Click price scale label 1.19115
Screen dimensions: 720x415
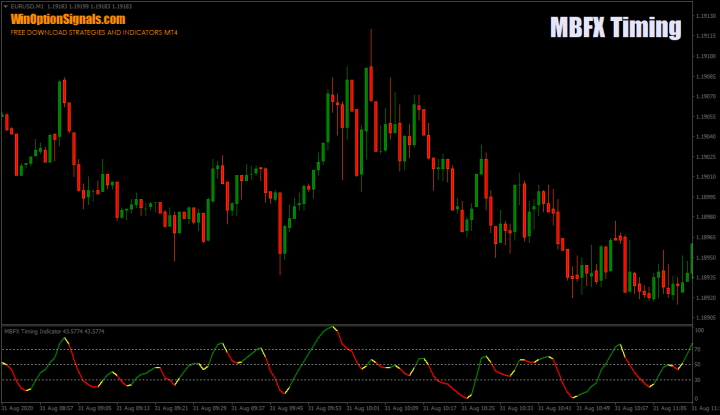point(706,36)
